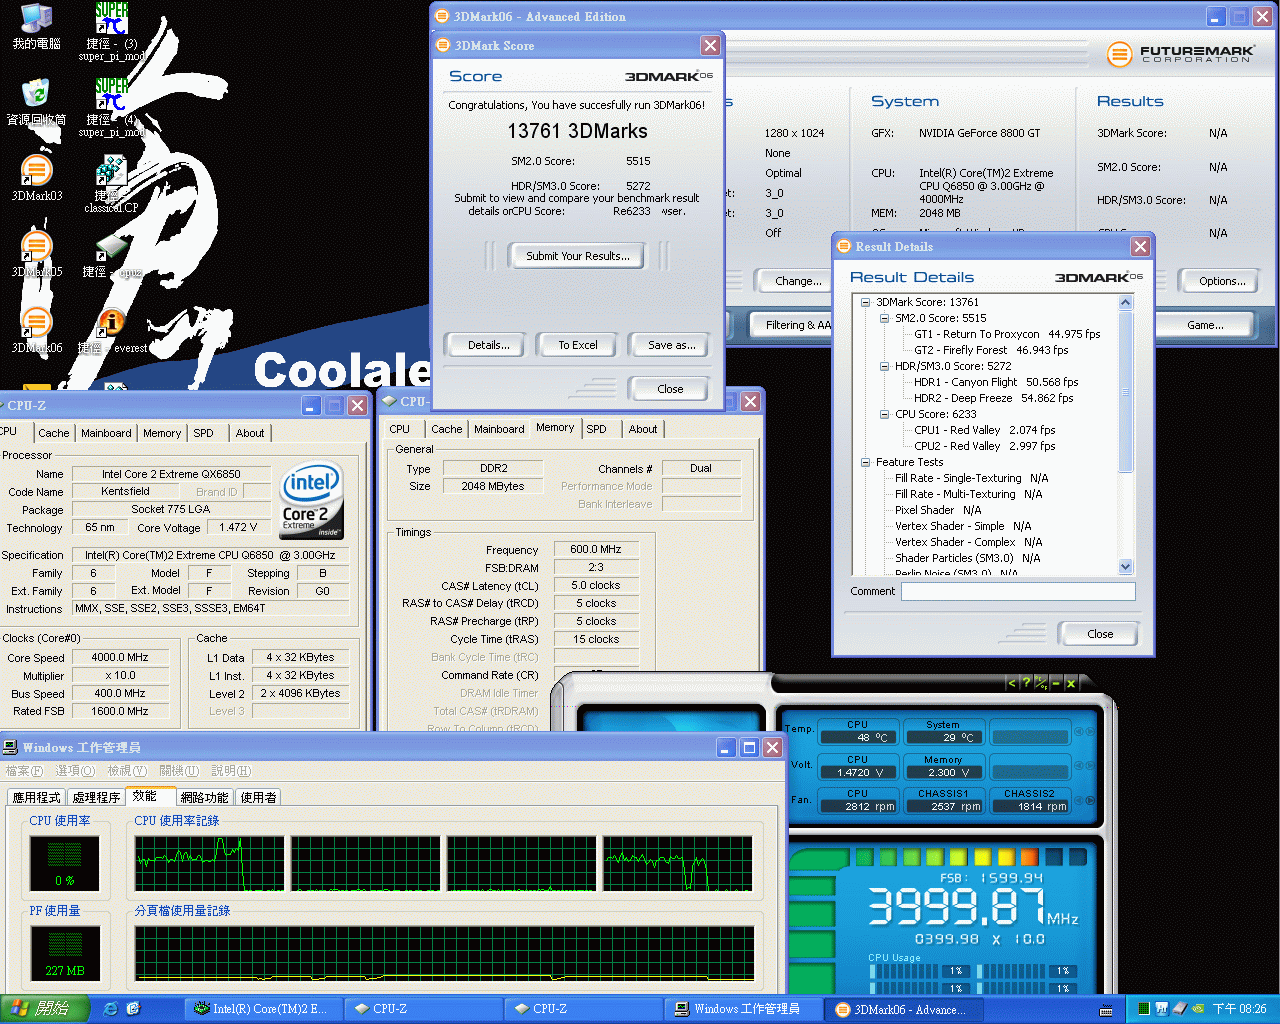Viewport: 1280px width, 1024px height.
Task: Select the super_pi_mod (3) shortcut icon
Action: pos(112,32)
